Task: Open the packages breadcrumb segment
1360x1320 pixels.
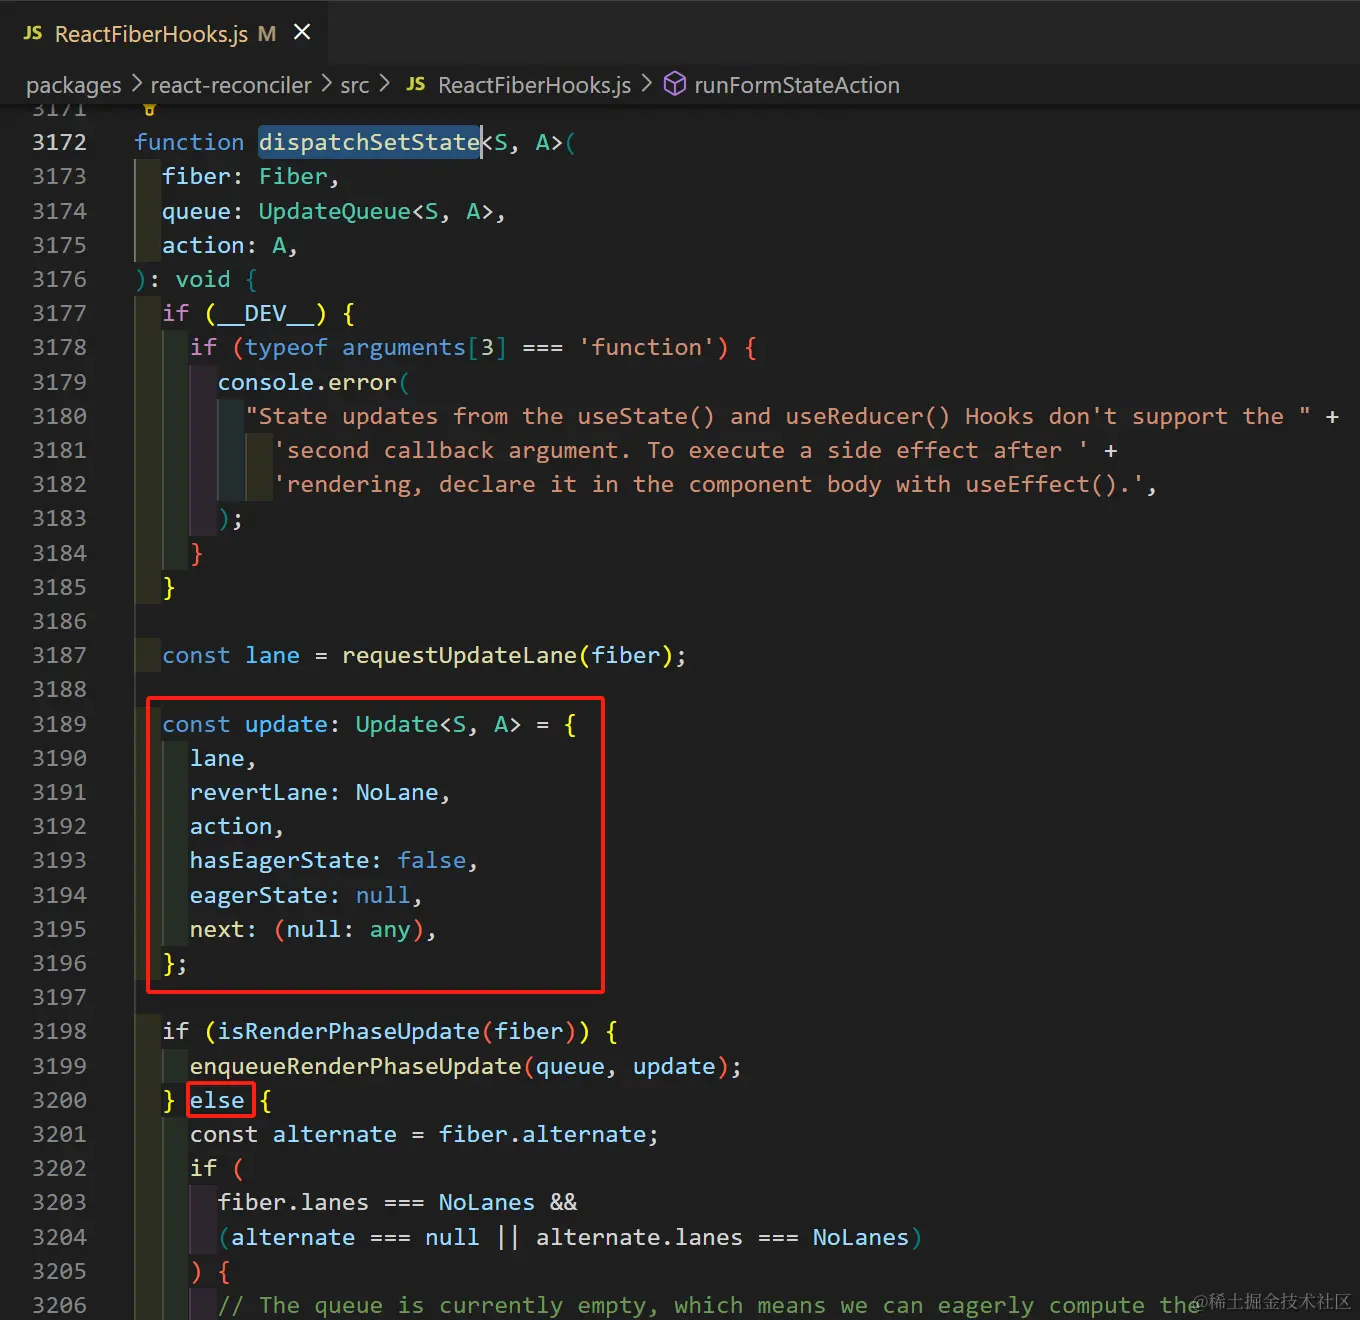Action: pos(73,85)
